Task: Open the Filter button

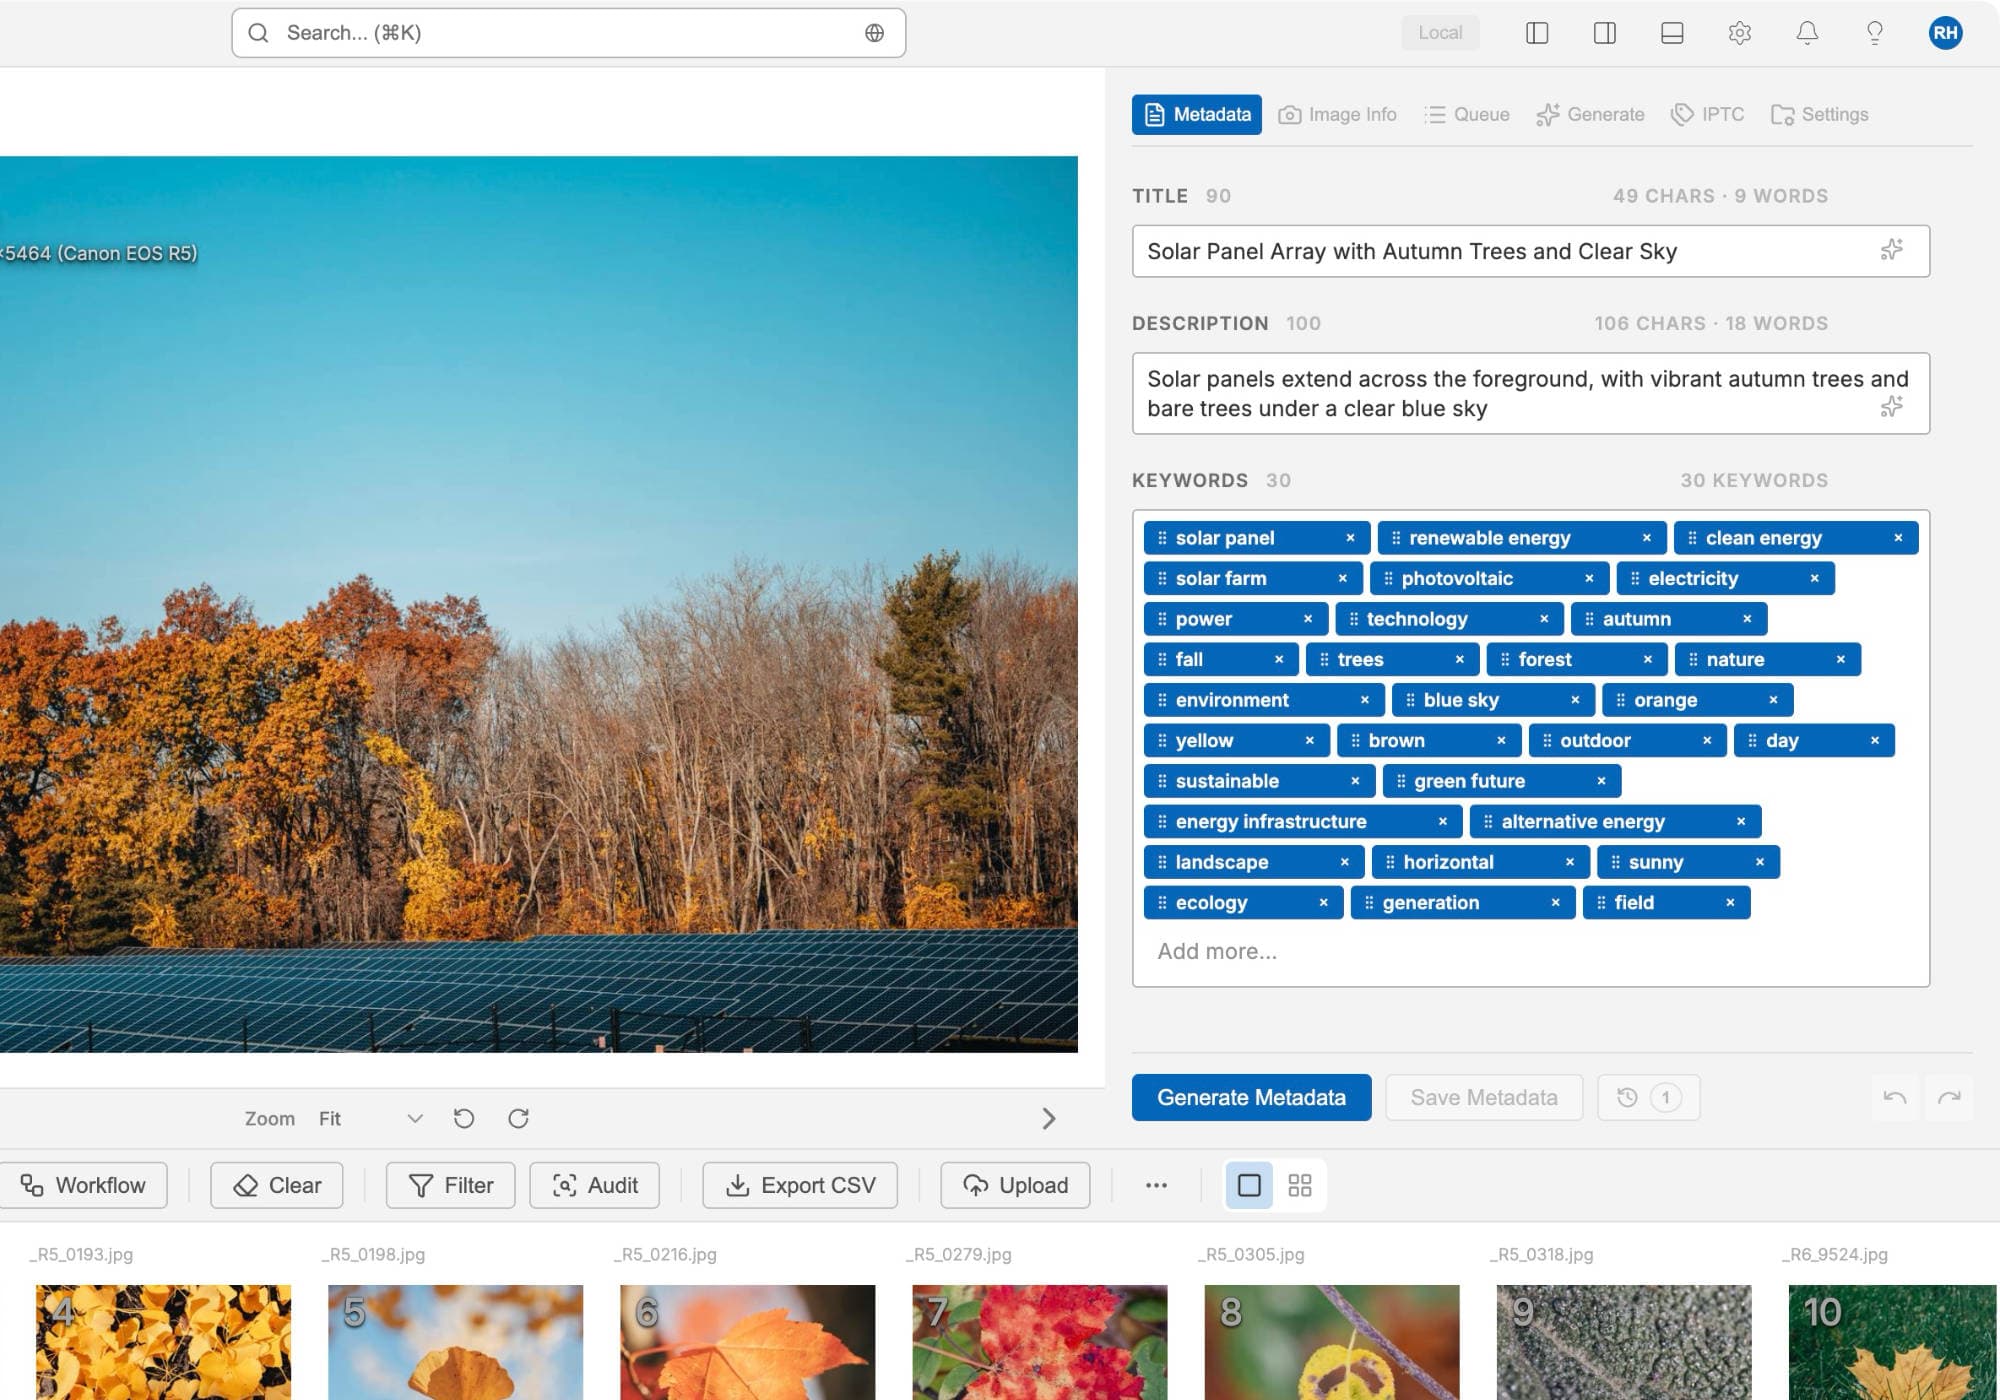Action: click(x=451, y=1186)
